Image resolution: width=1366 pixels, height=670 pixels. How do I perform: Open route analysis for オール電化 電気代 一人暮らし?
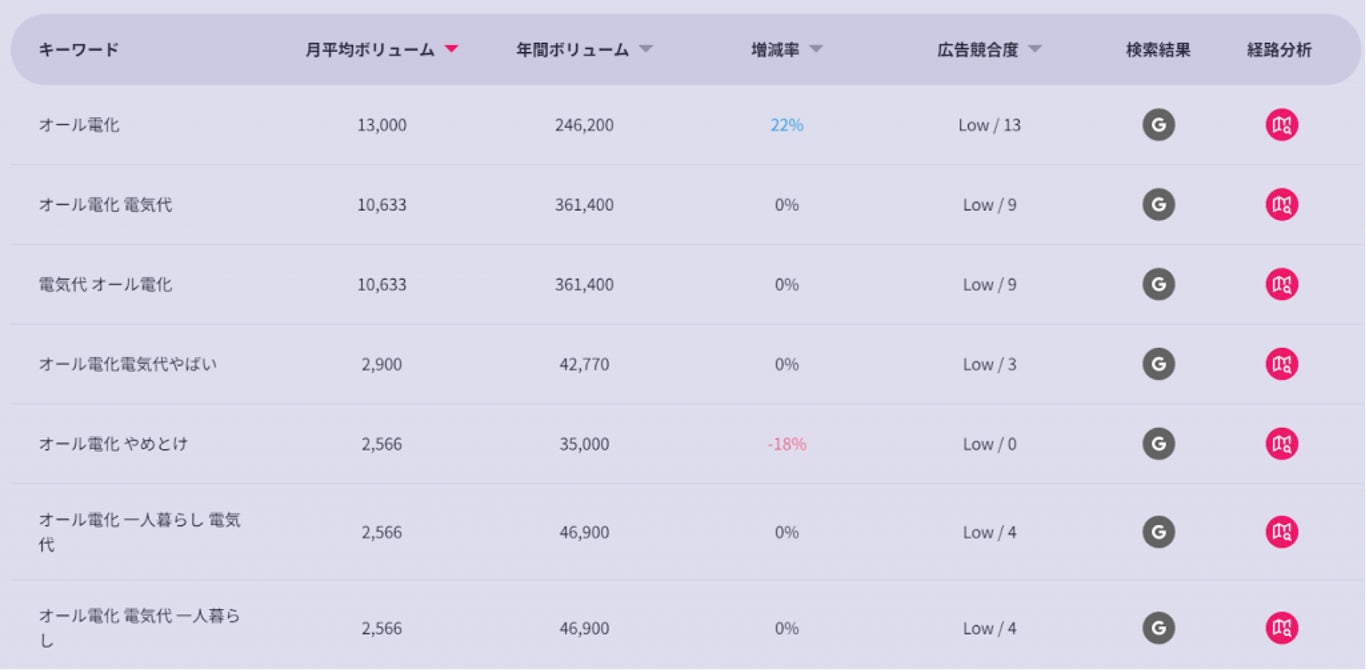pyautogui.click(x=1281, y=628)
